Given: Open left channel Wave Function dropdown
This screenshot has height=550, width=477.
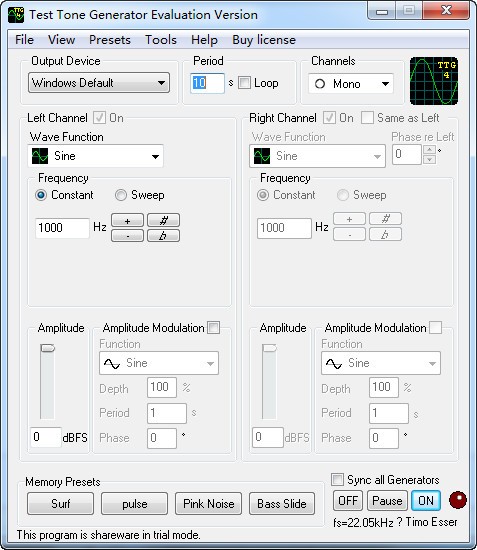Looking at the screenshot, I should coord(95,156).
